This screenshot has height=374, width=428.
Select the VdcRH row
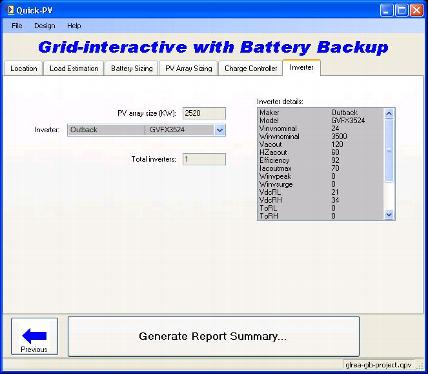[320, 200]
